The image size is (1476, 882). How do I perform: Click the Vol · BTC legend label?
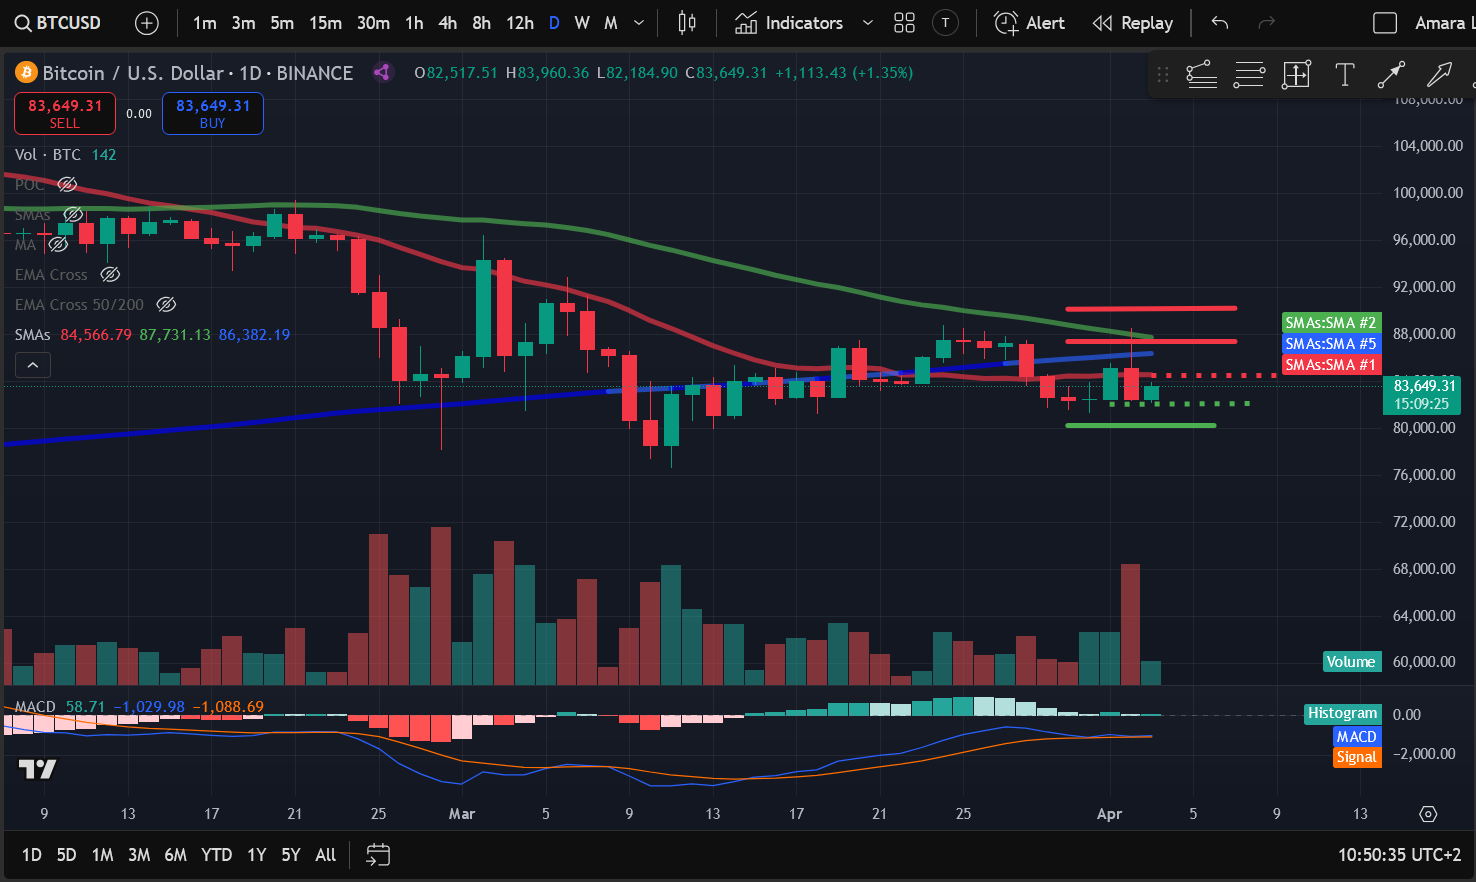[47, 154]
